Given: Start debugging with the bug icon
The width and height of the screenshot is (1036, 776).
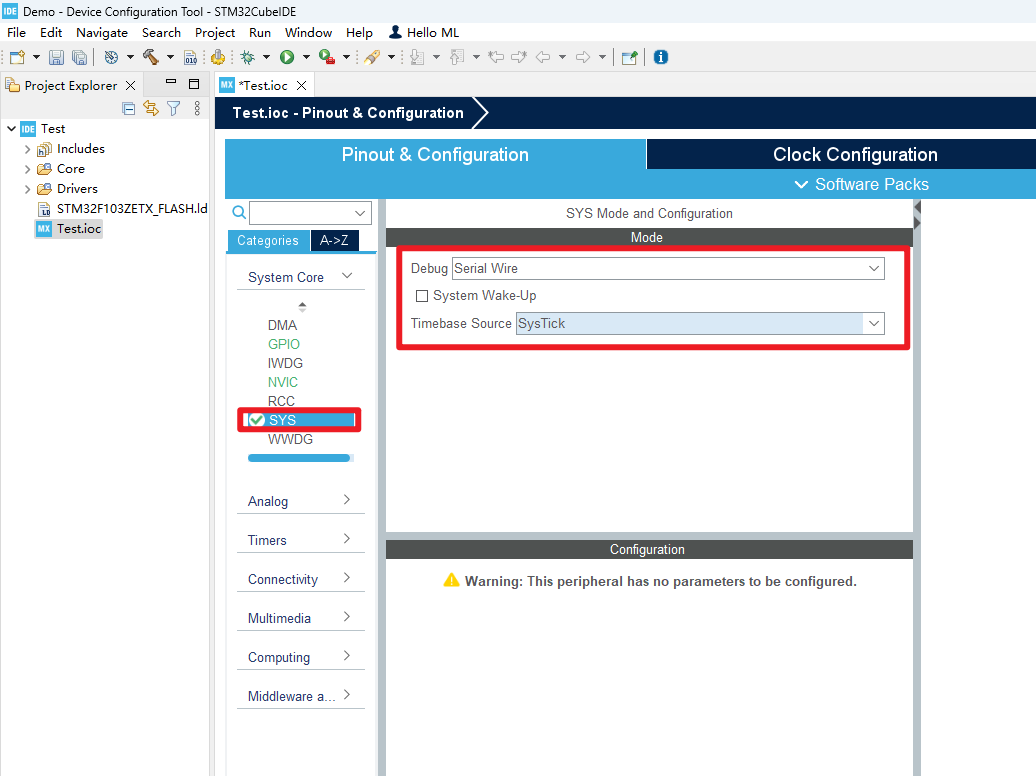Looking at the screenshot, I should [x=248, y=58].
